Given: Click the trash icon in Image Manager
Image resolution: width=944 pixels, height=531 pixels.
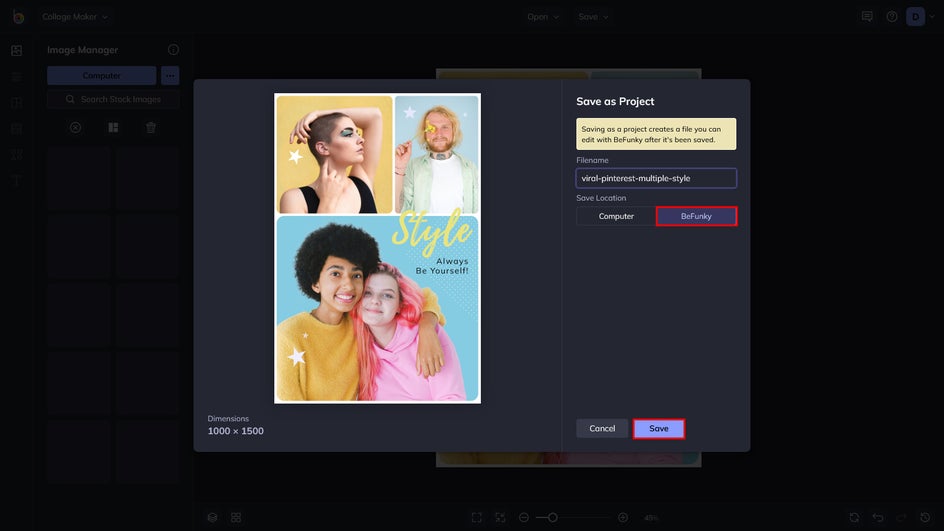Looking at the screenshot, I should [x=151, y=128].
